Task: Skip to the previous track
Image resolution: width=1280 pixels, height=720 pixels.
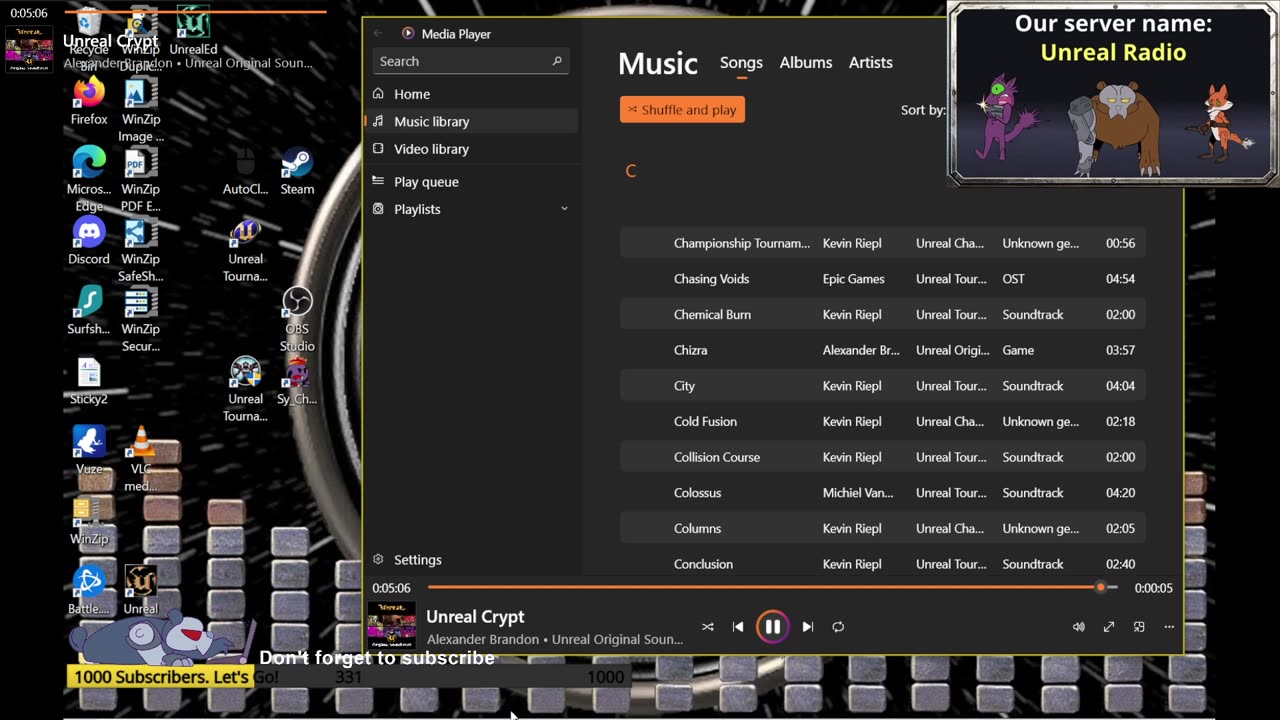Action: tap(738, 627)
